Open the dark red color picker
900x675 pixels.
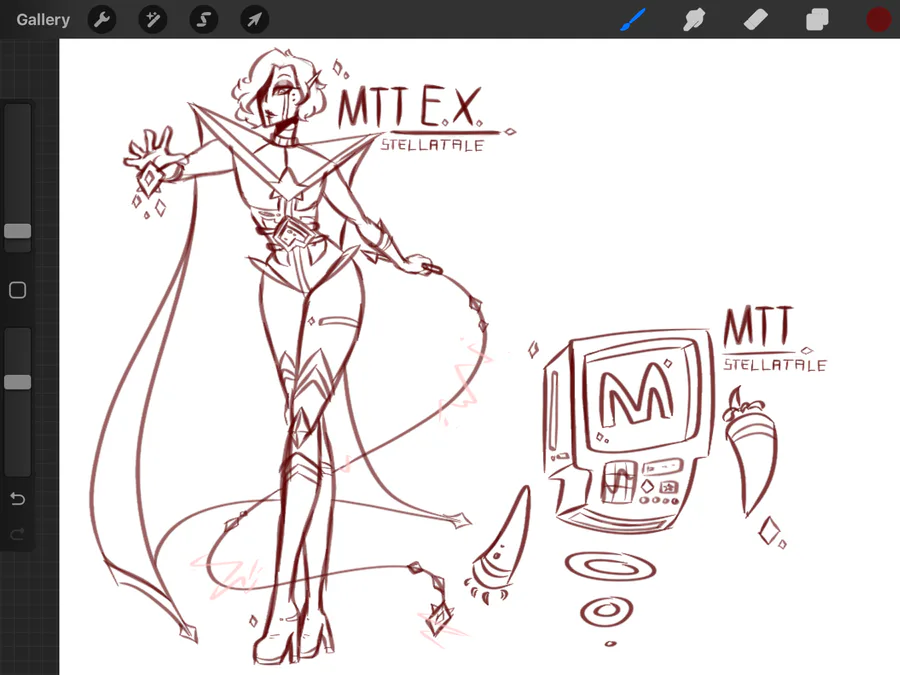[878, 20]
